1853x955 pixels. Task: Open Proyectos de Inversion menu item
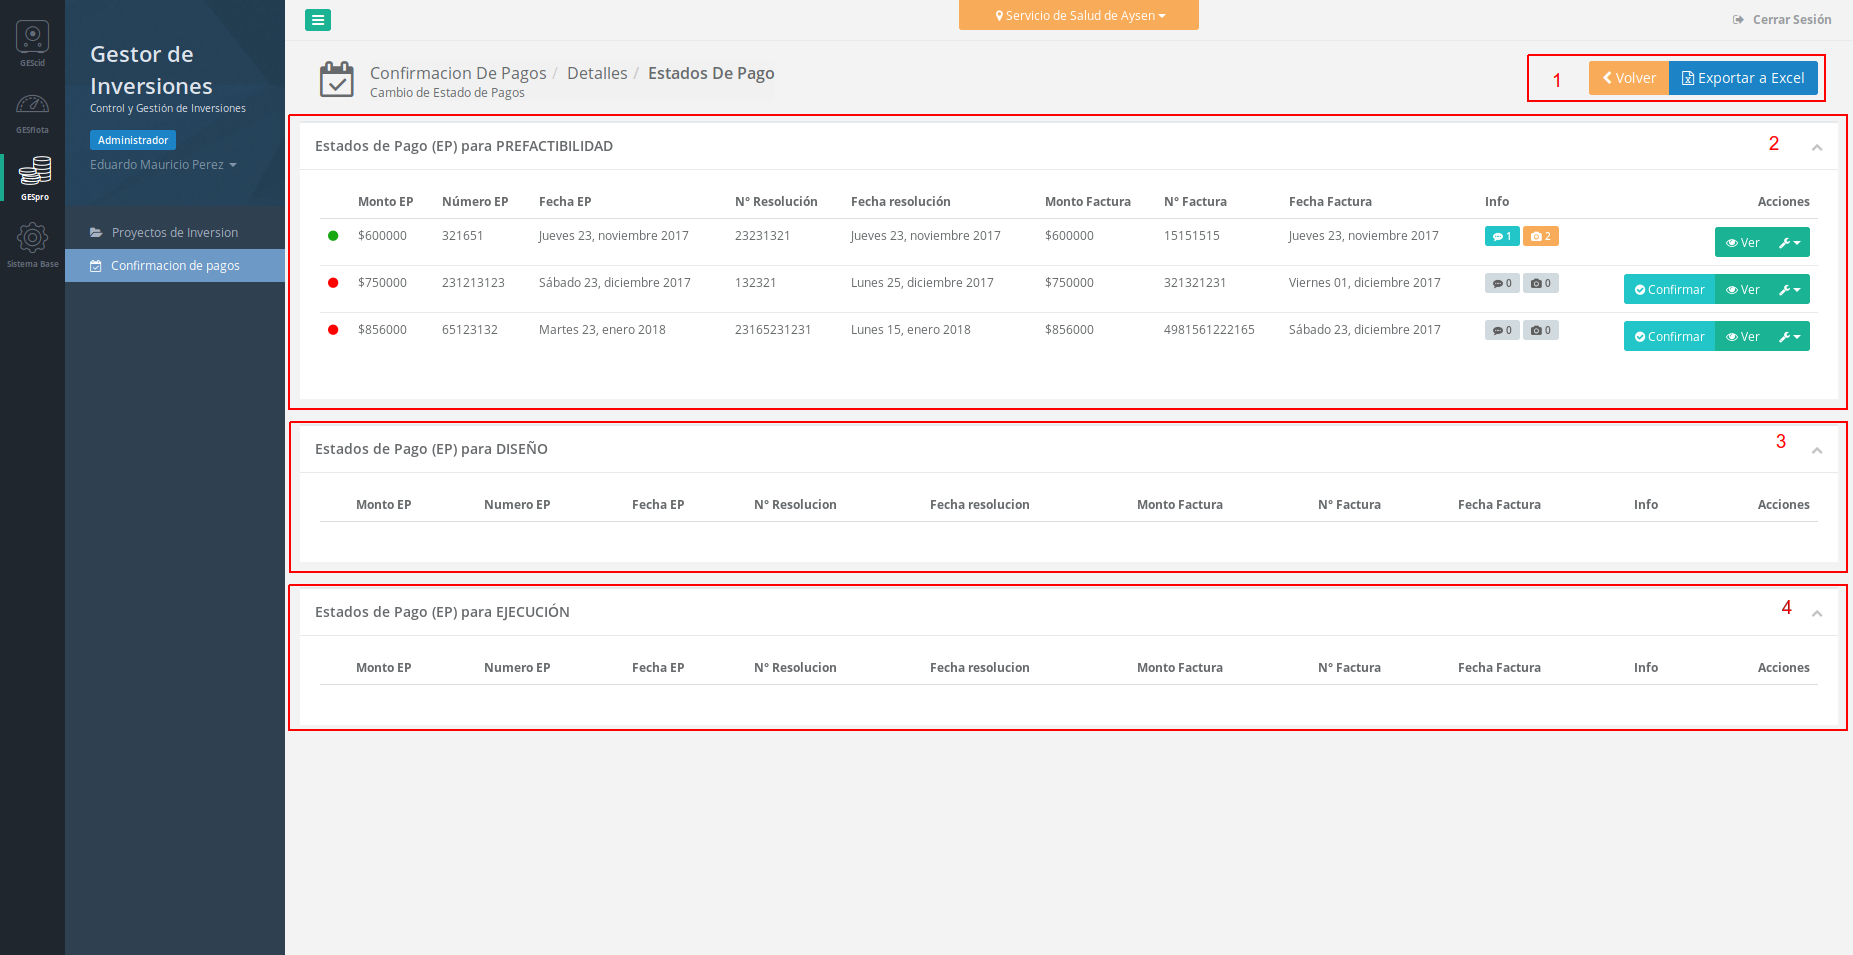point(174,233)
